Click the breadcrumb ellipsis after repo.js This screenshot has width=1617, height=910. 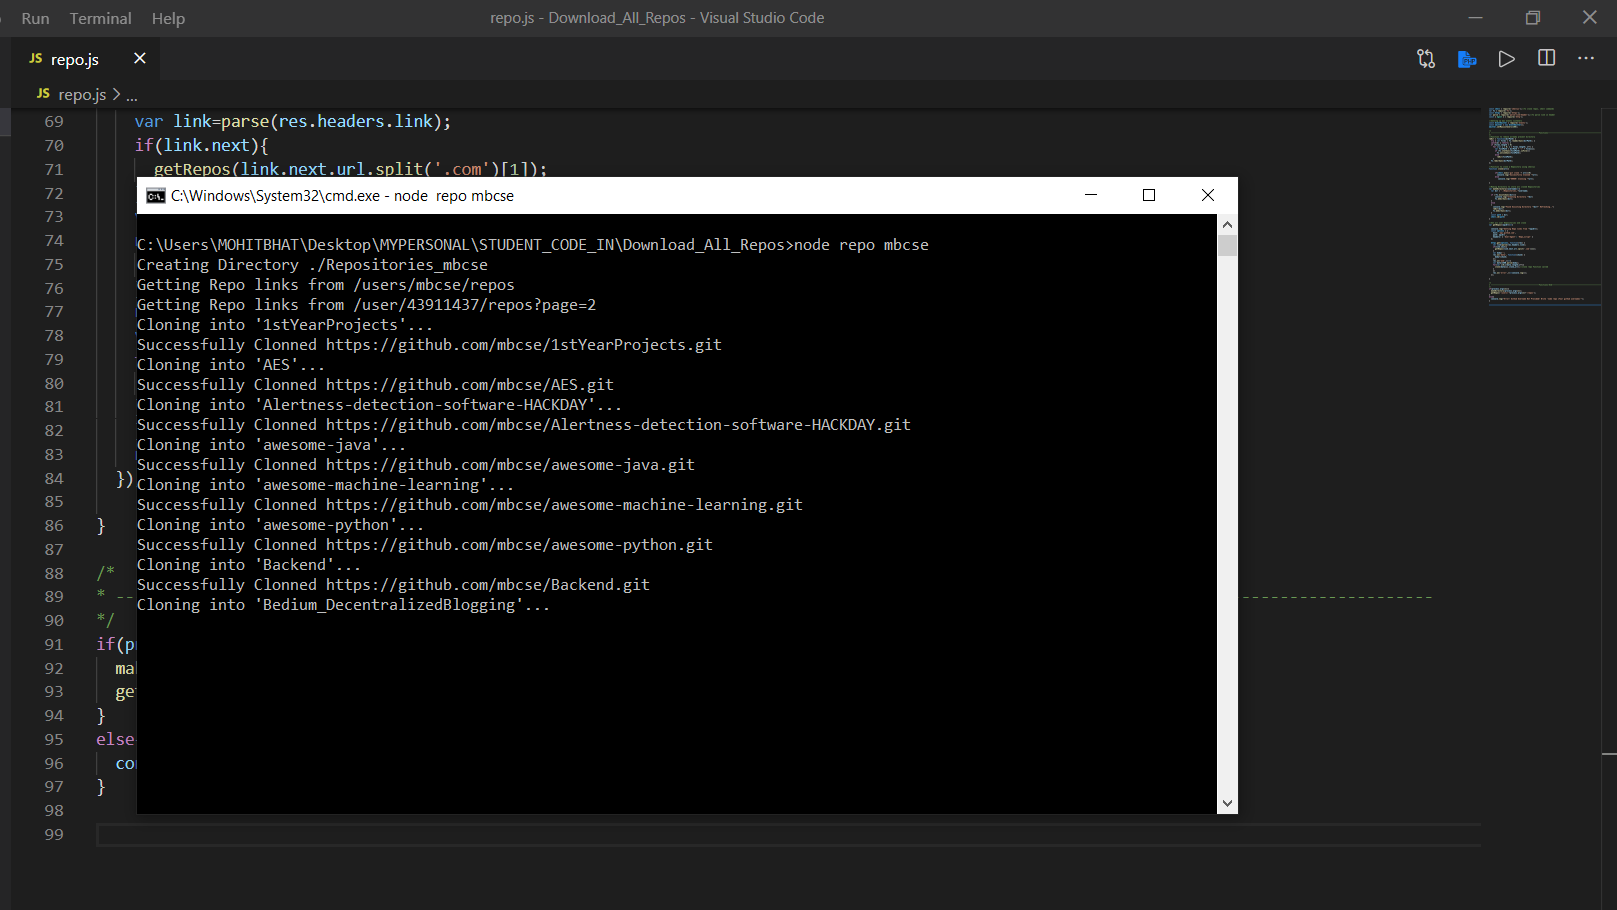point(132,96)
